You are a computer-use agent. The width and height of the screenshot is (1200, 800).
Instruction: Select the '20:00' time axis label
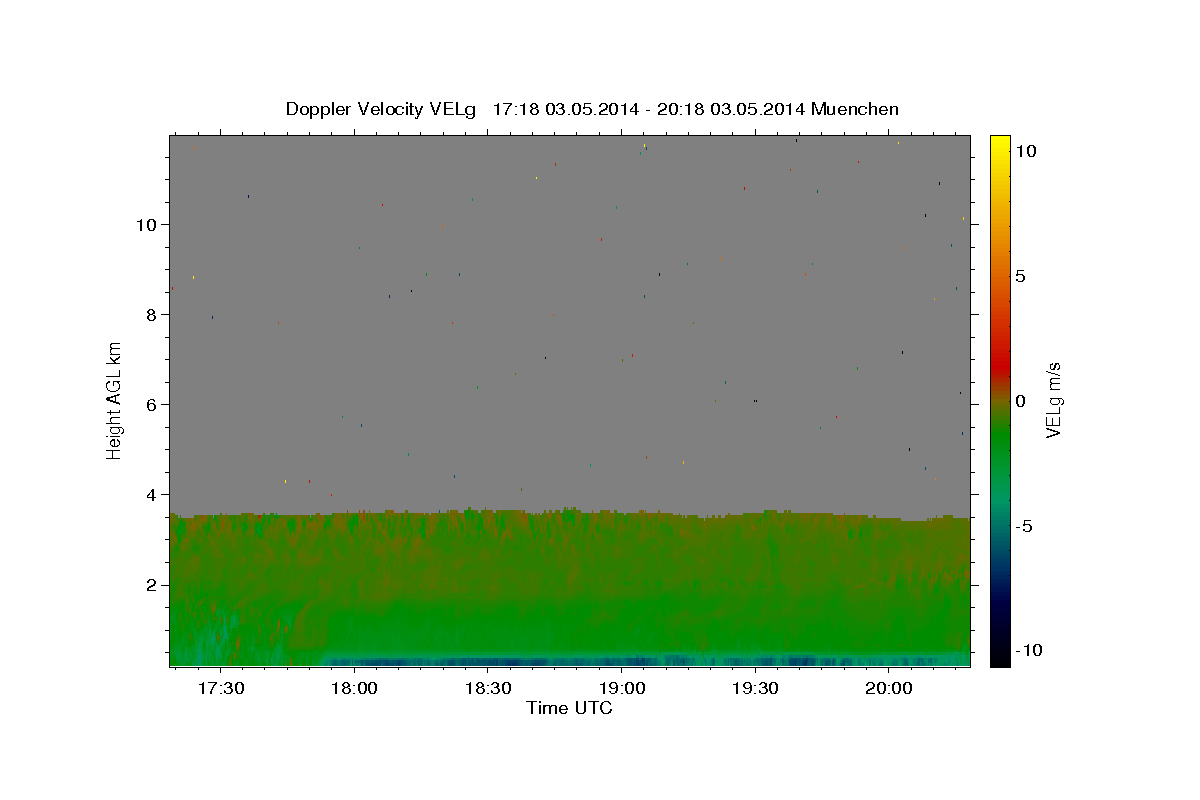pyautogui.click(x=888, y=688)
